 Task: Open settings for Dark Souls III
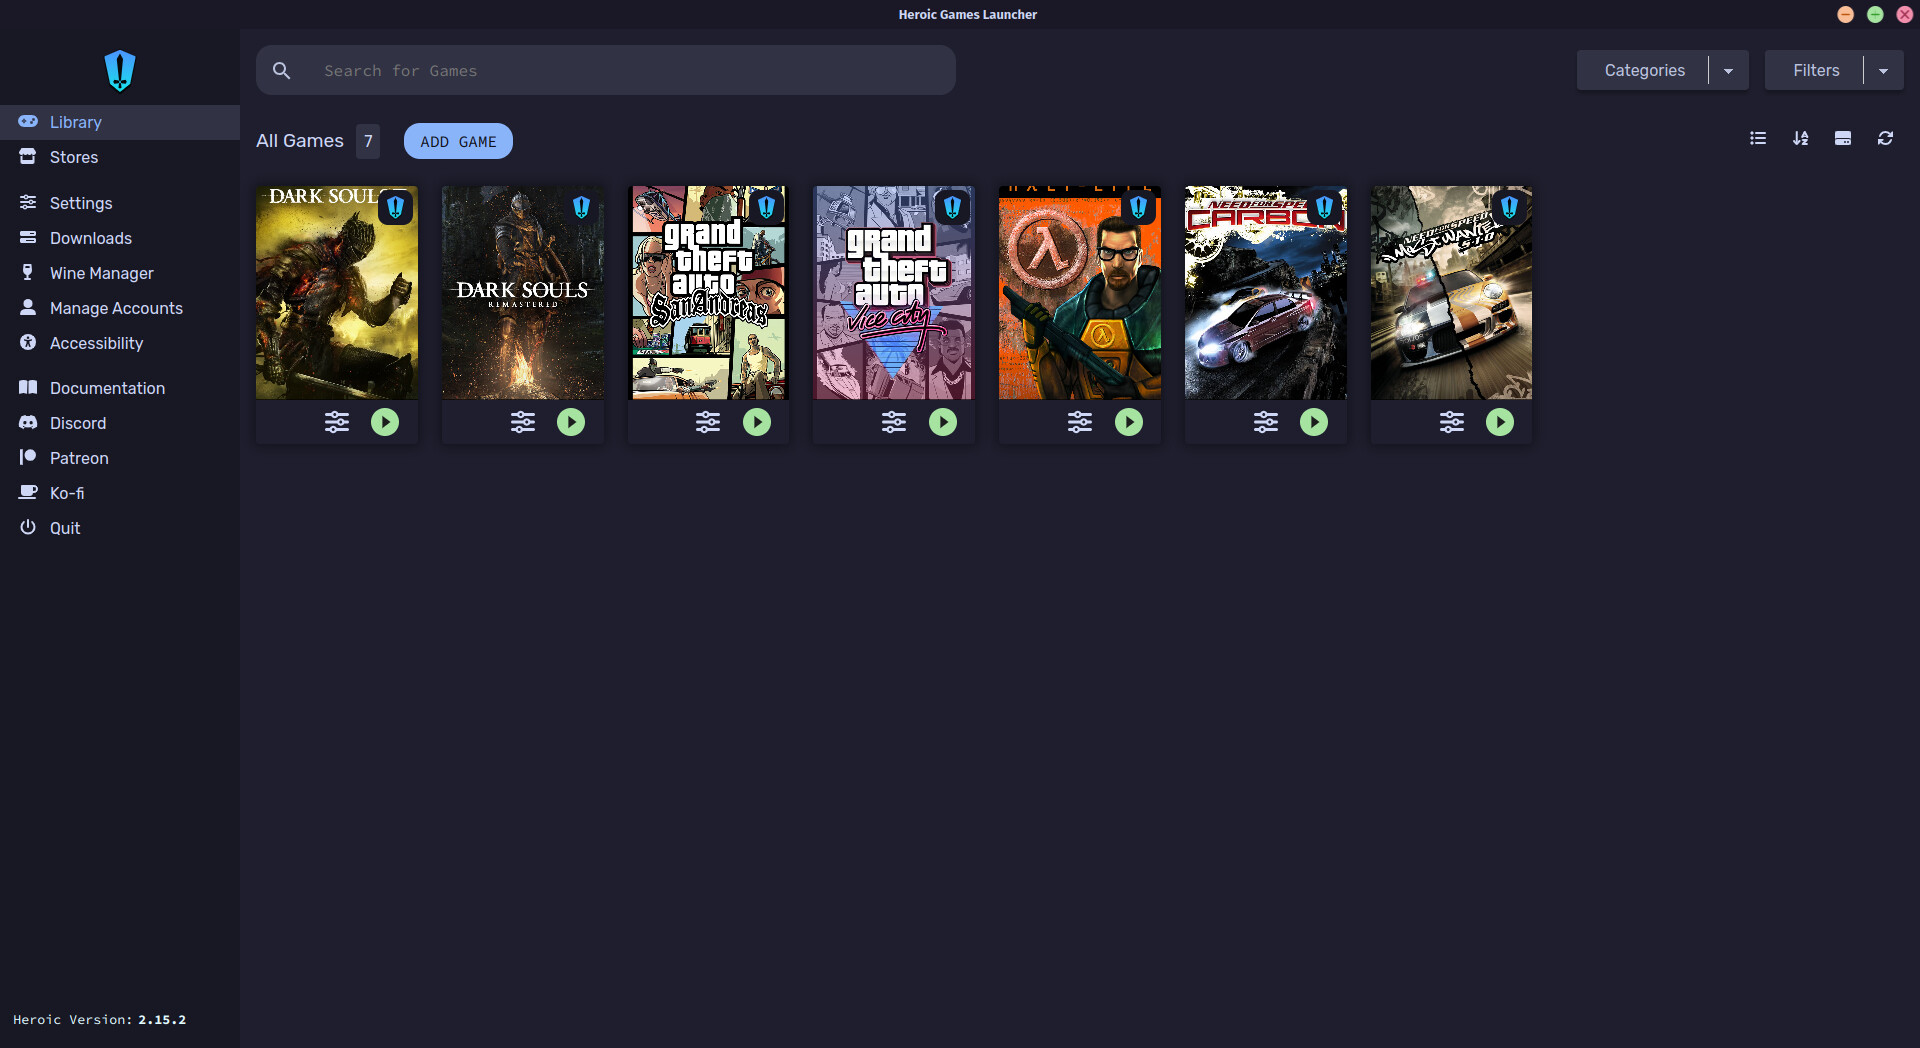(337, 422)
